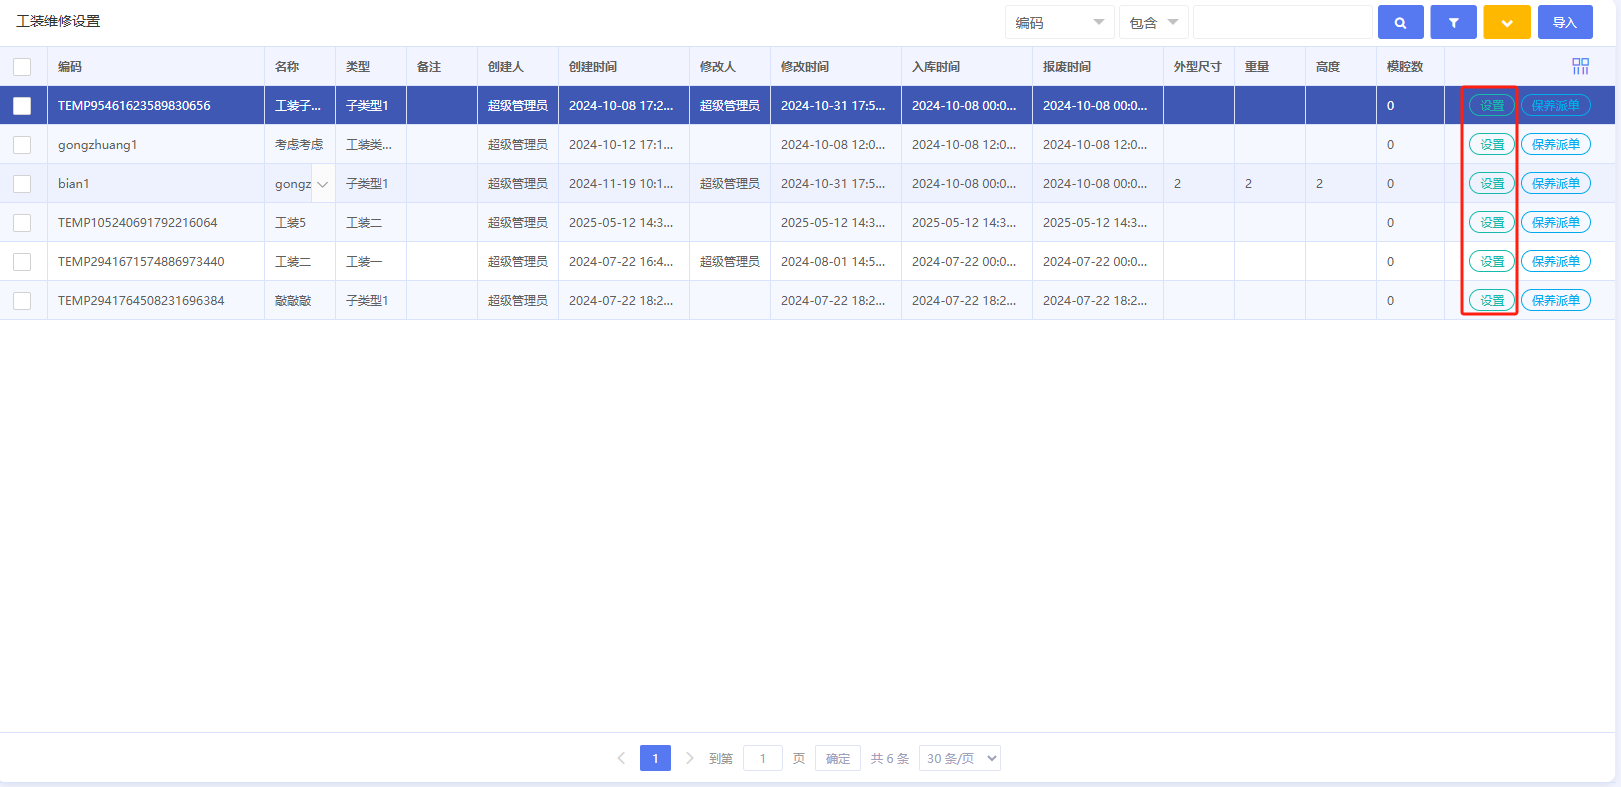Click 设置 for the gongzhuang1 row
1621x787 pixels.
tap(1492, 145)
